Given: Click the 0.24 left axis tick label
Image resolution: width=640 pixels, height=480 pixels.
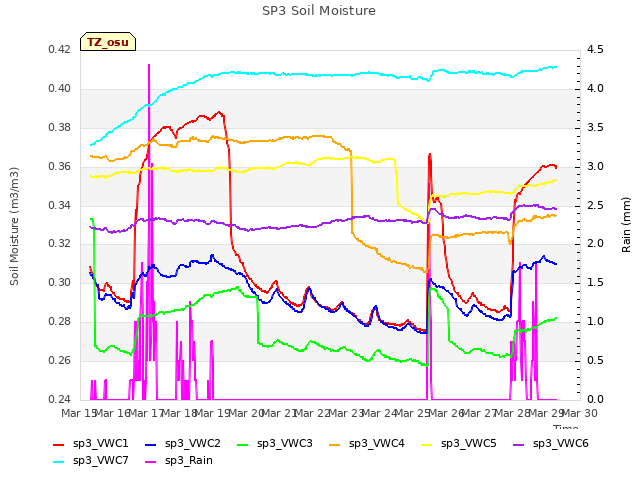Looking at the screenshot, I should coord(59,399).
